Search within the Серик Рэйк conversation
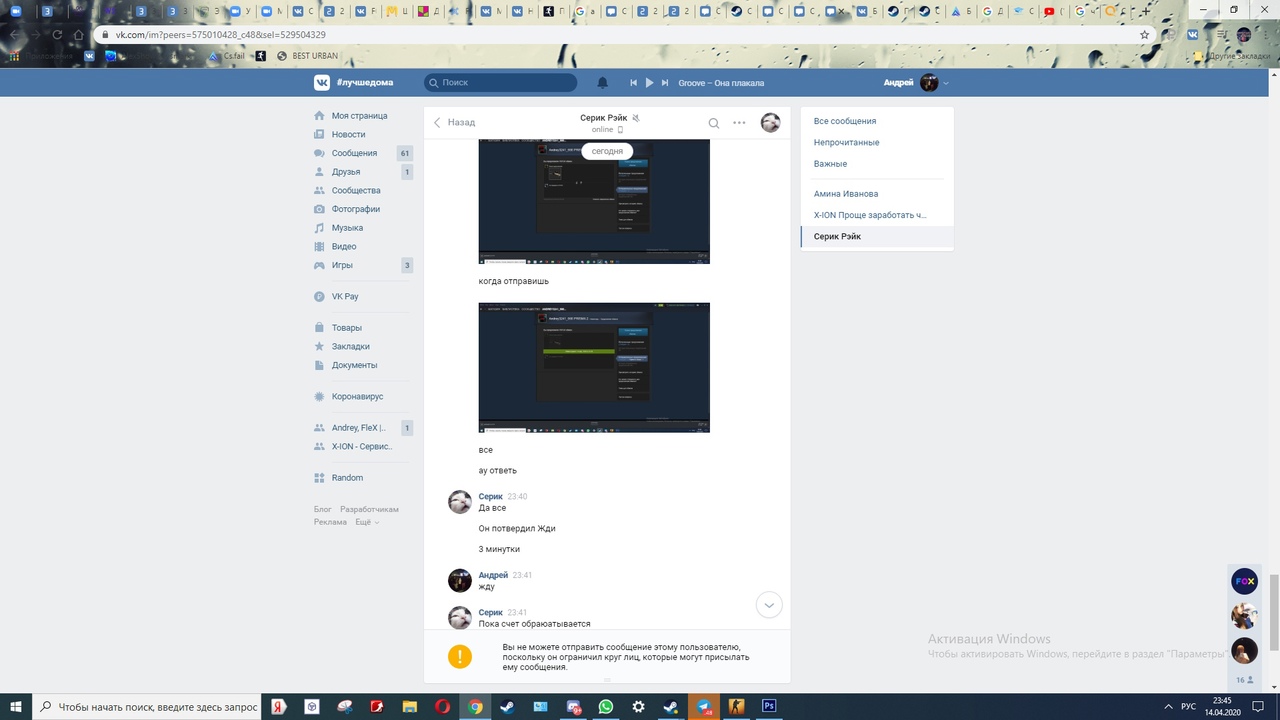This screenshot has height=720, width=1280. pyautogui.click(x=713, y=123)
